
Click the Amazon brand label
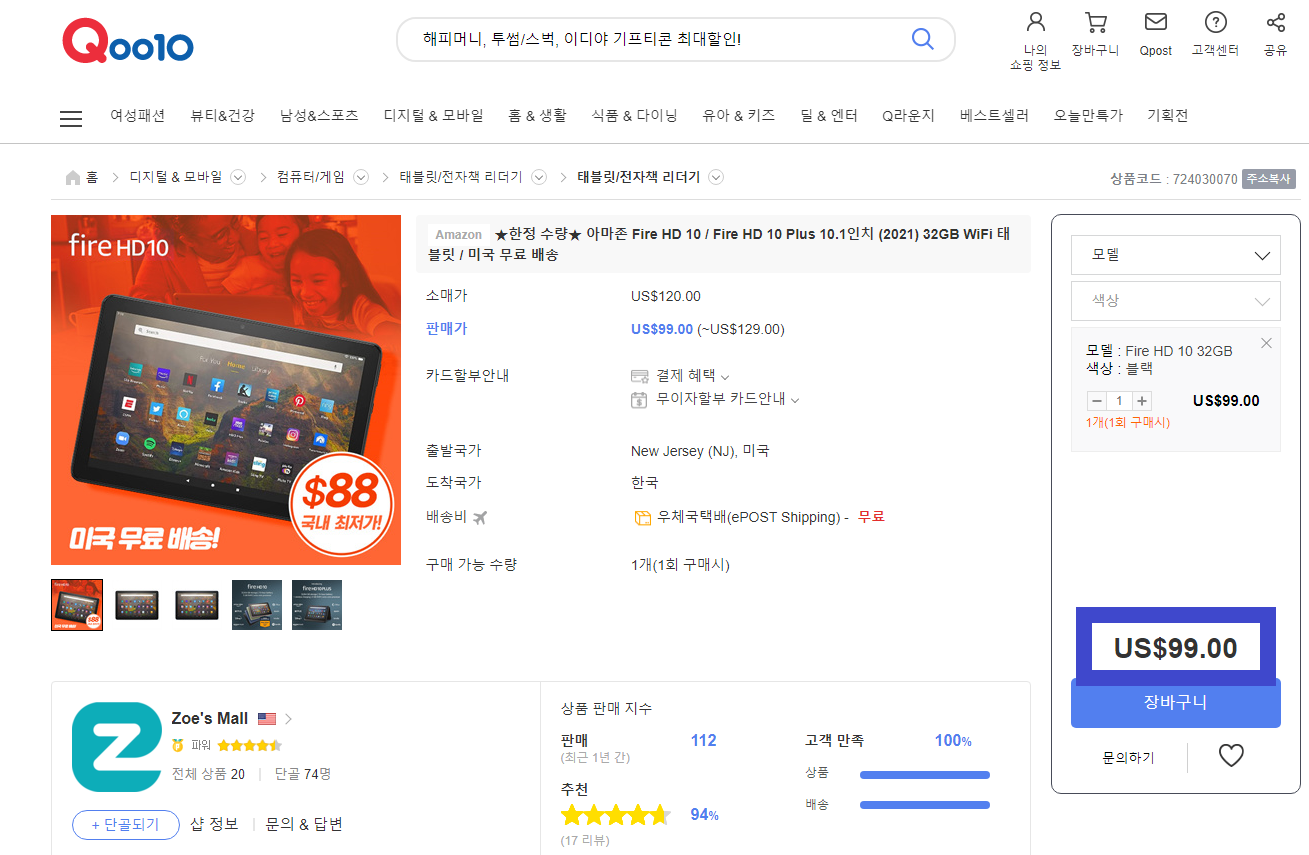[459, 234]
